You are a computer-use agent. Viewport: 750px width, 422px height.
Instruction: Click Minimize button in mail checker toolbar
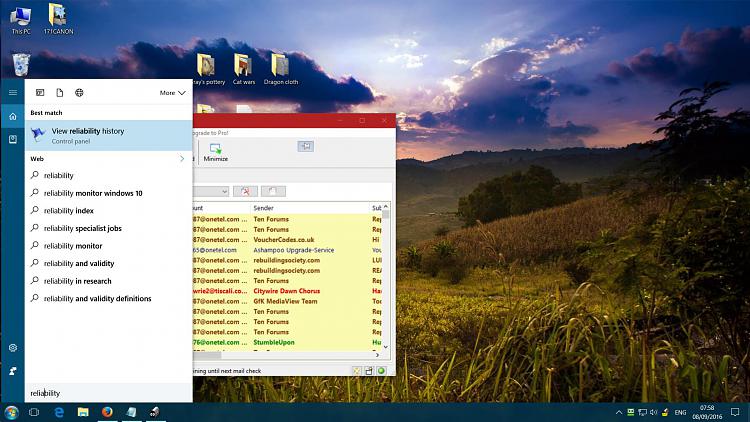216,152
